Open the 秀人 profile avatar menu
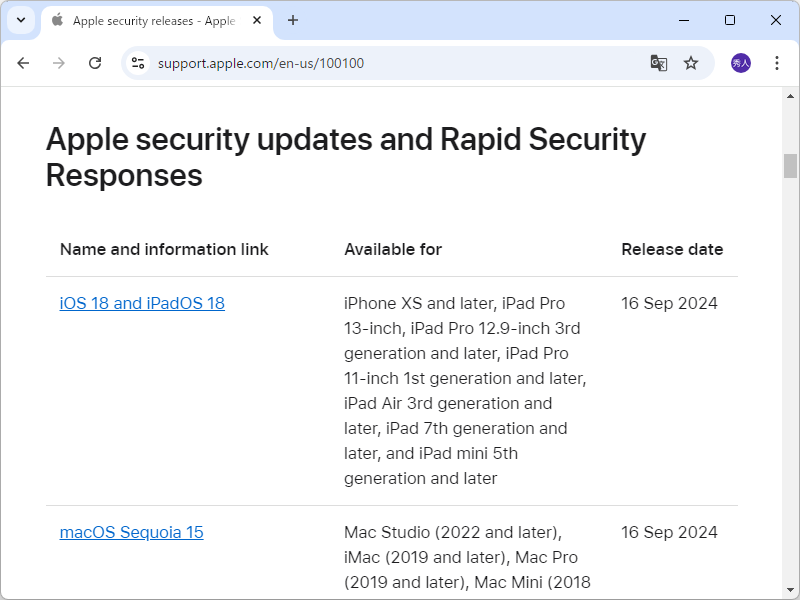The height and width of the screenshot is (600, 800). click(739, 63)
